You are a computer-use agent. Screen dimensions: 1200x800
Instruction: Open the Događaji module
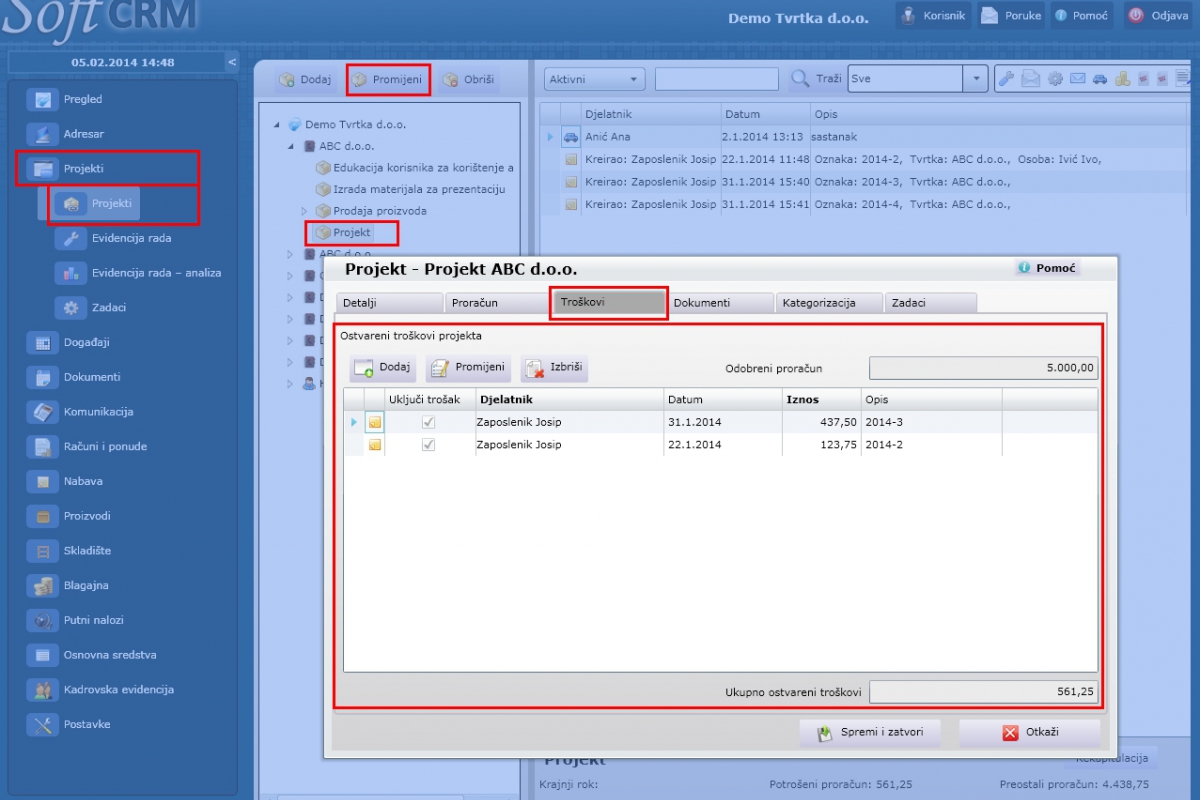(x=70, y=342)
